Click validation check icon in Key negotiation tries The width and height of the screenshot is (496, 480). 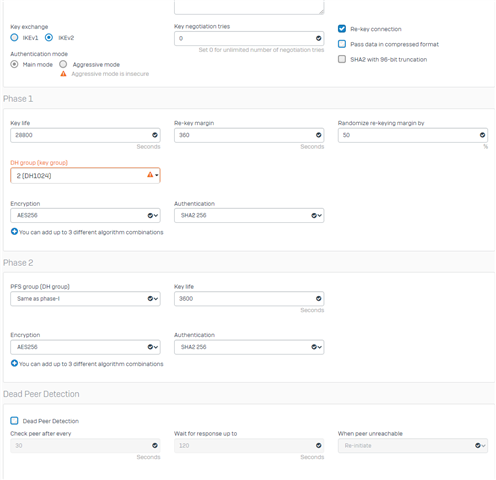(x=319, y=38)
